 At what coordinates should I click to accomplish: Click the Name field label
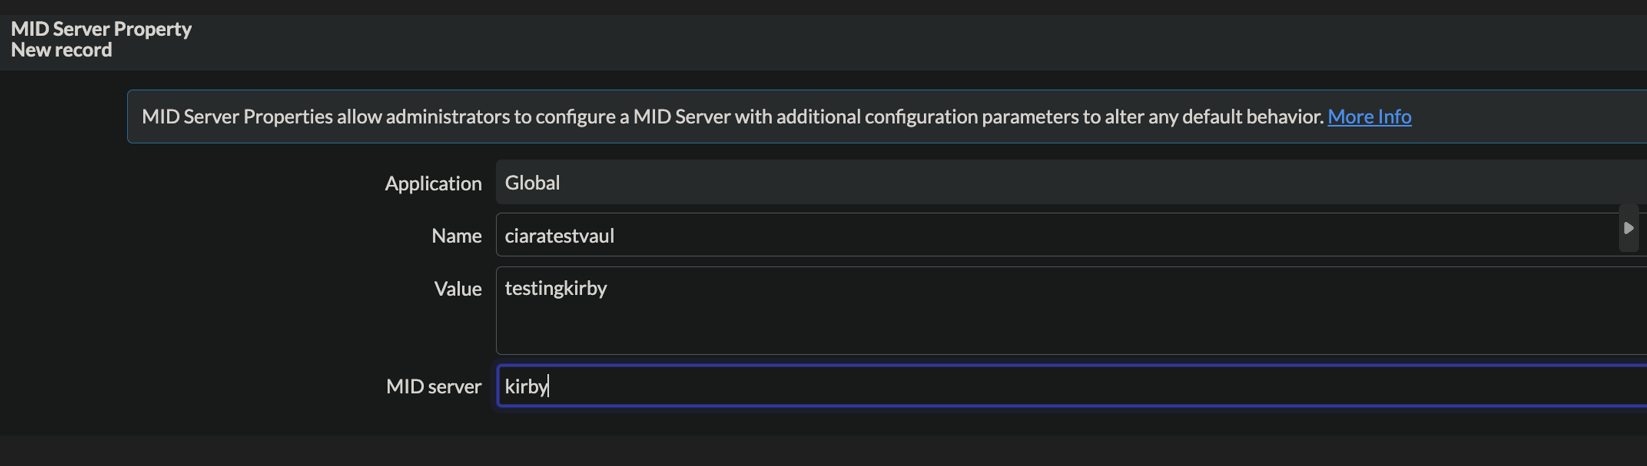pos(456,236)
